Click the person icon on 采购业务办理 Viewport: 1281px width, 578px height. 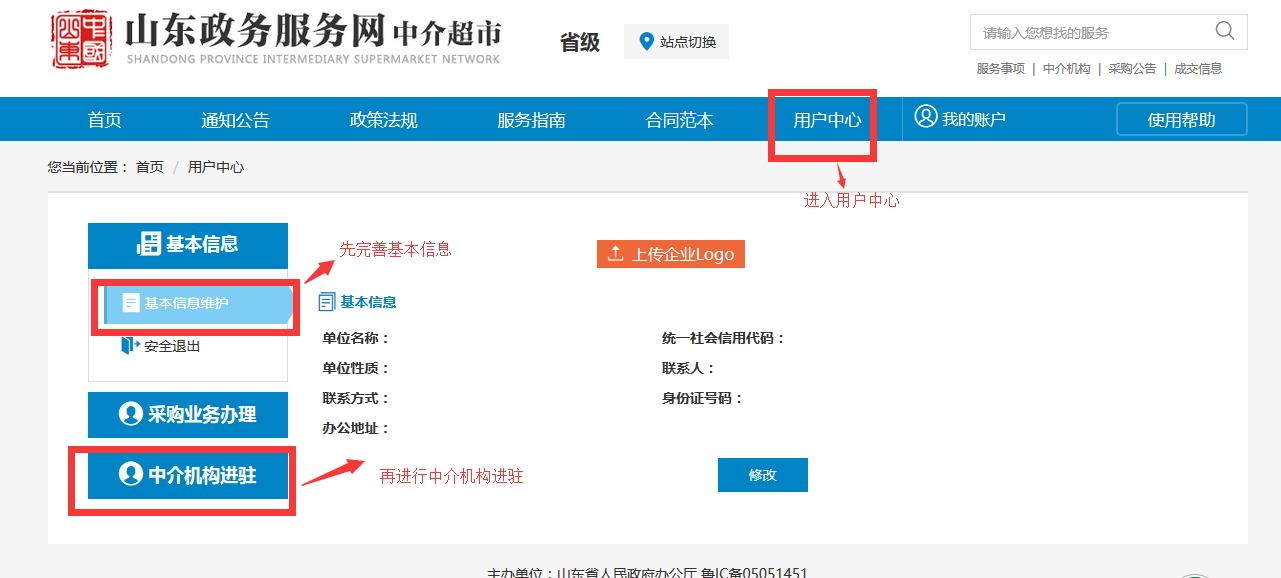[x=130, y=414]
